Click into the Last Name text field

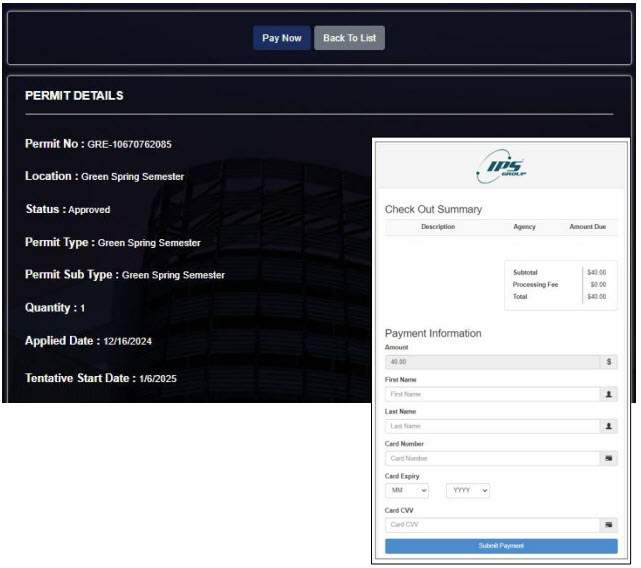[492, 426]
